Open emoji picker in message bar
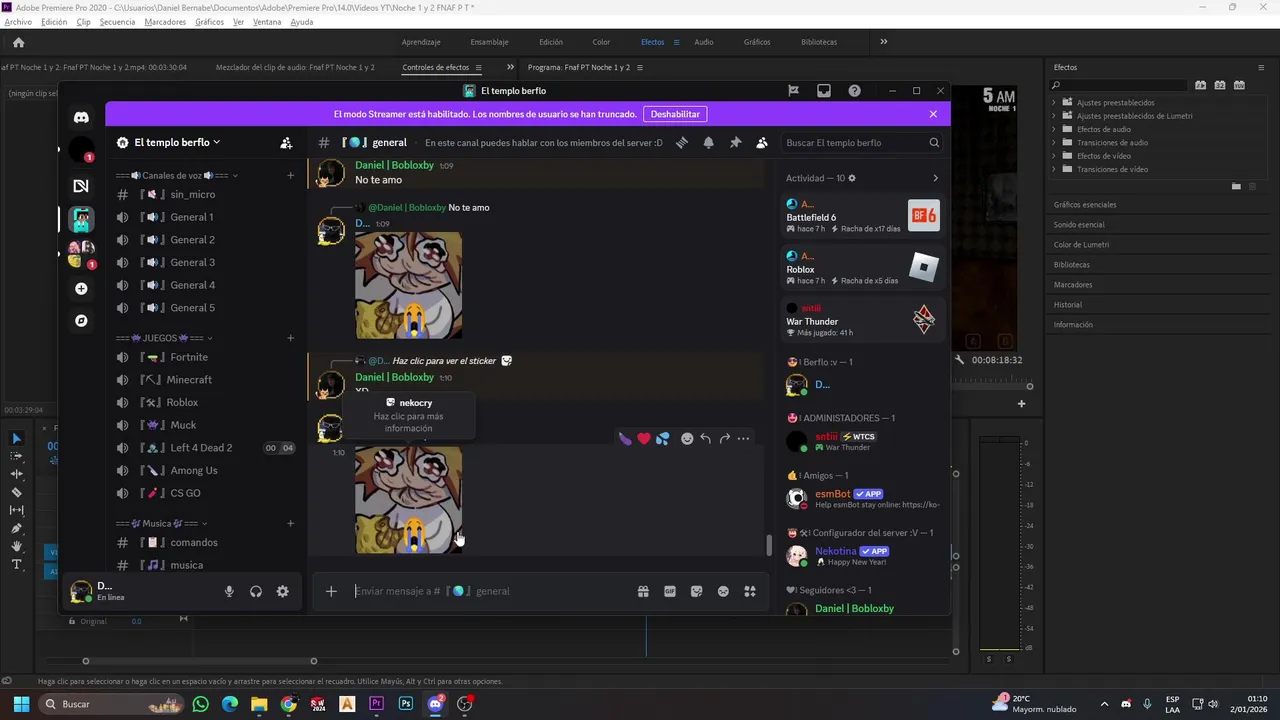The image size is (1280, 720). click(x=723, y=592)
